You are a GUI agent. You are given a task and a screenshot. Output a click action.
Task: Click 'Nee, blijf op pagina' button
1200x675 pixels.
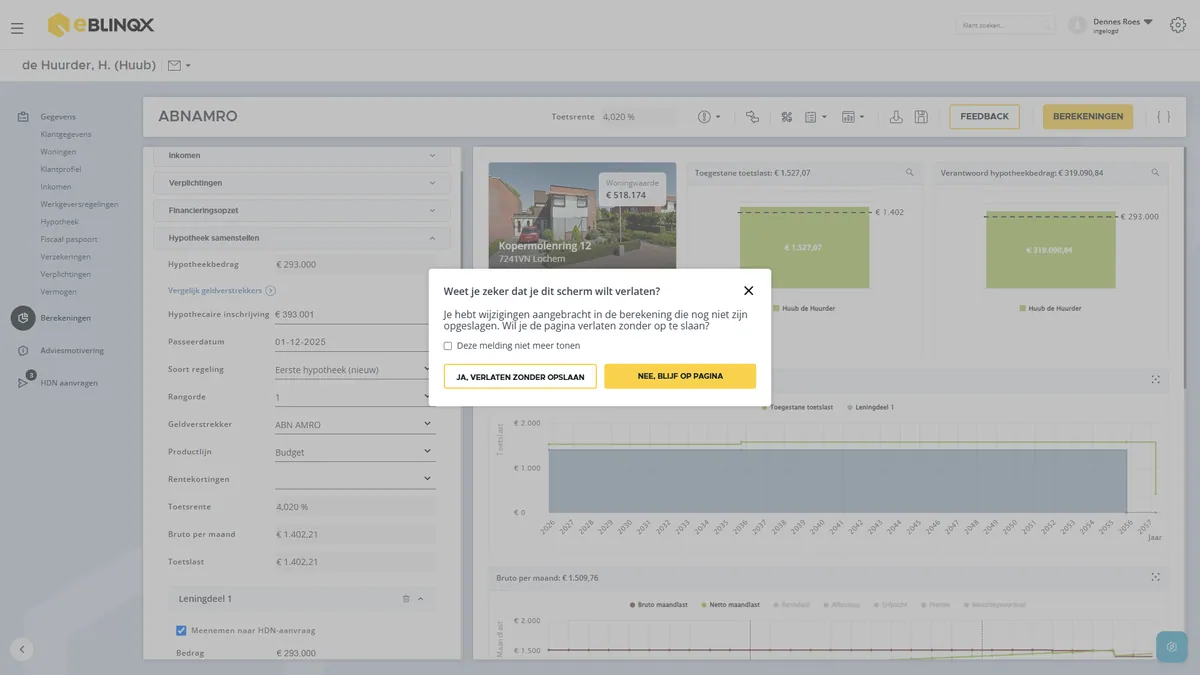[x=680, y=376]
